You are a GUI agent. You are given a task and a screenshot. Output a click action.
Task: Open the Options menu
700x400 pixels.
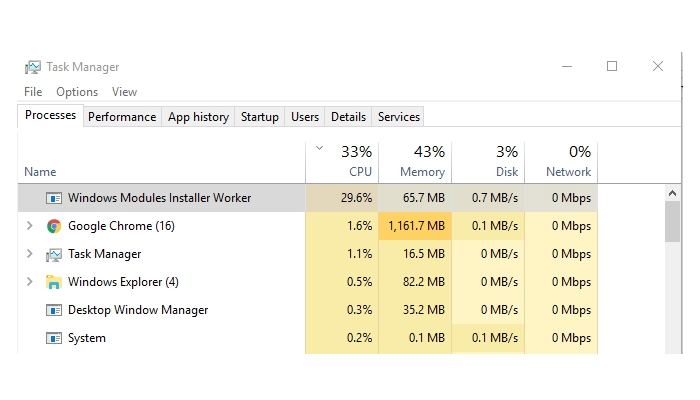77,92
